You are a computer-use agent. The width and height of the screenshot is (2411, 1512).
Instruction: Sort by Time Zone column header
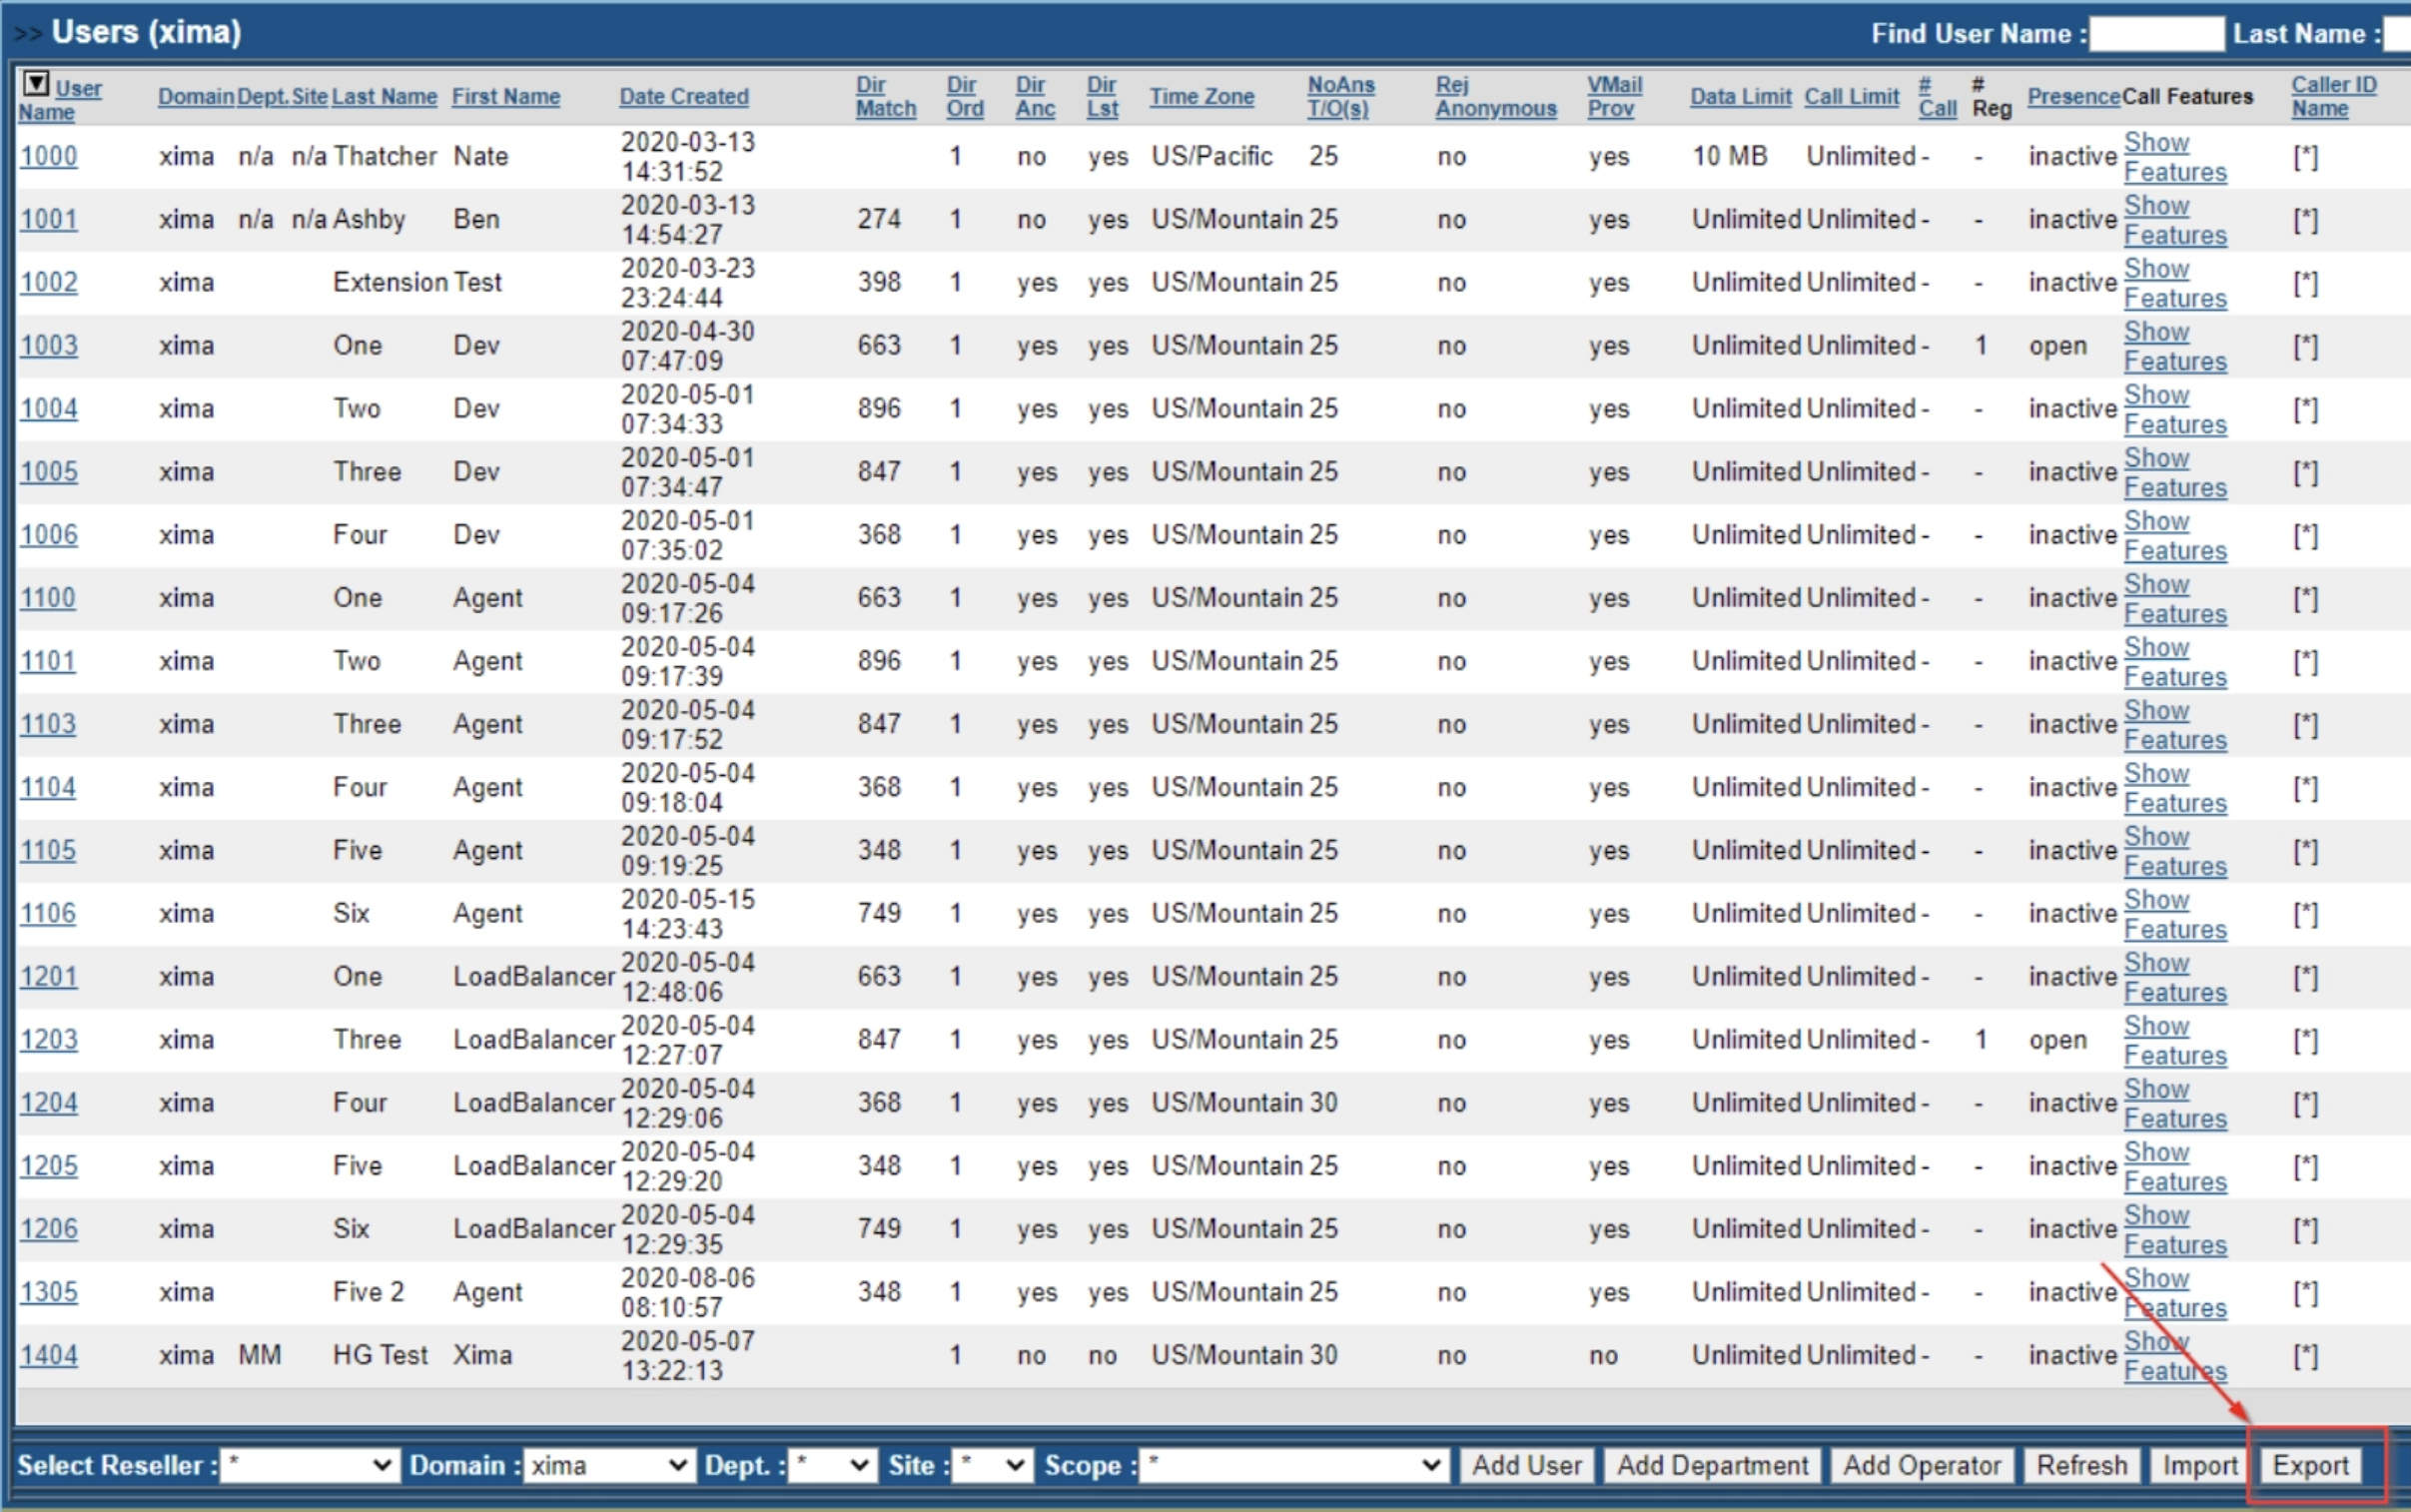[1201, 97]
